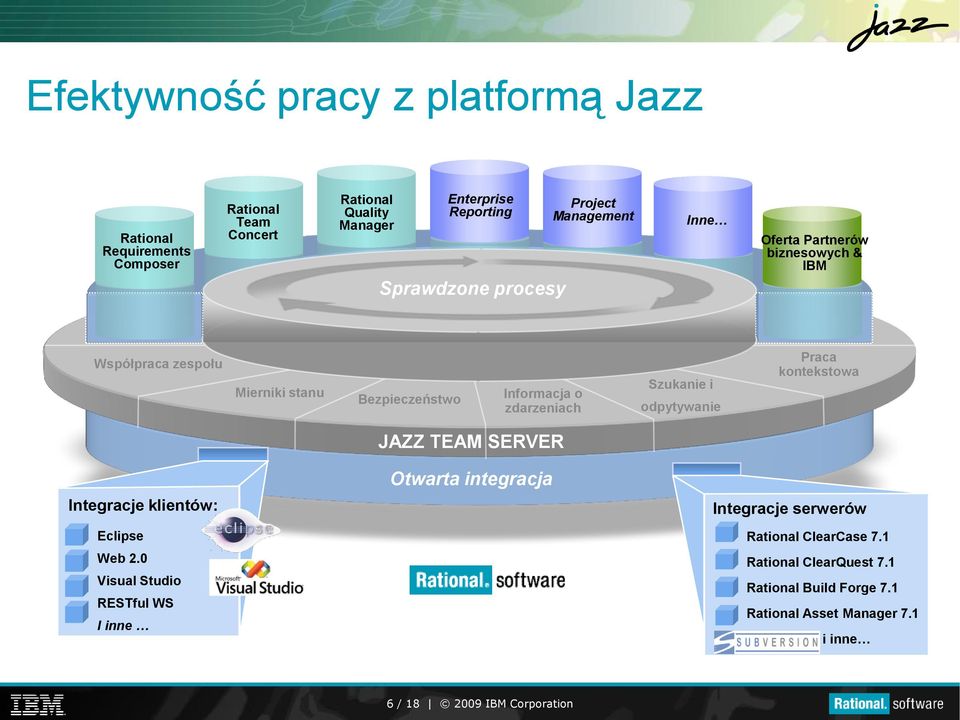Click the I inne … text in client list
The image size is (960, 720).
122,626
